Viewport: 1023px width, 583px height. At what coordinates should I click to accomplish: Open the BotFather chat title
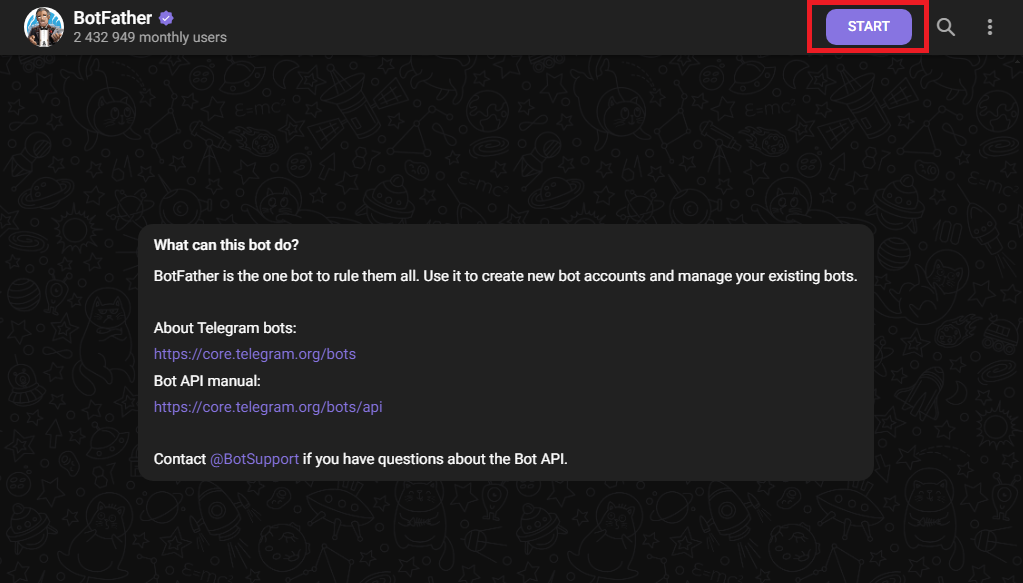click(112, 18)
